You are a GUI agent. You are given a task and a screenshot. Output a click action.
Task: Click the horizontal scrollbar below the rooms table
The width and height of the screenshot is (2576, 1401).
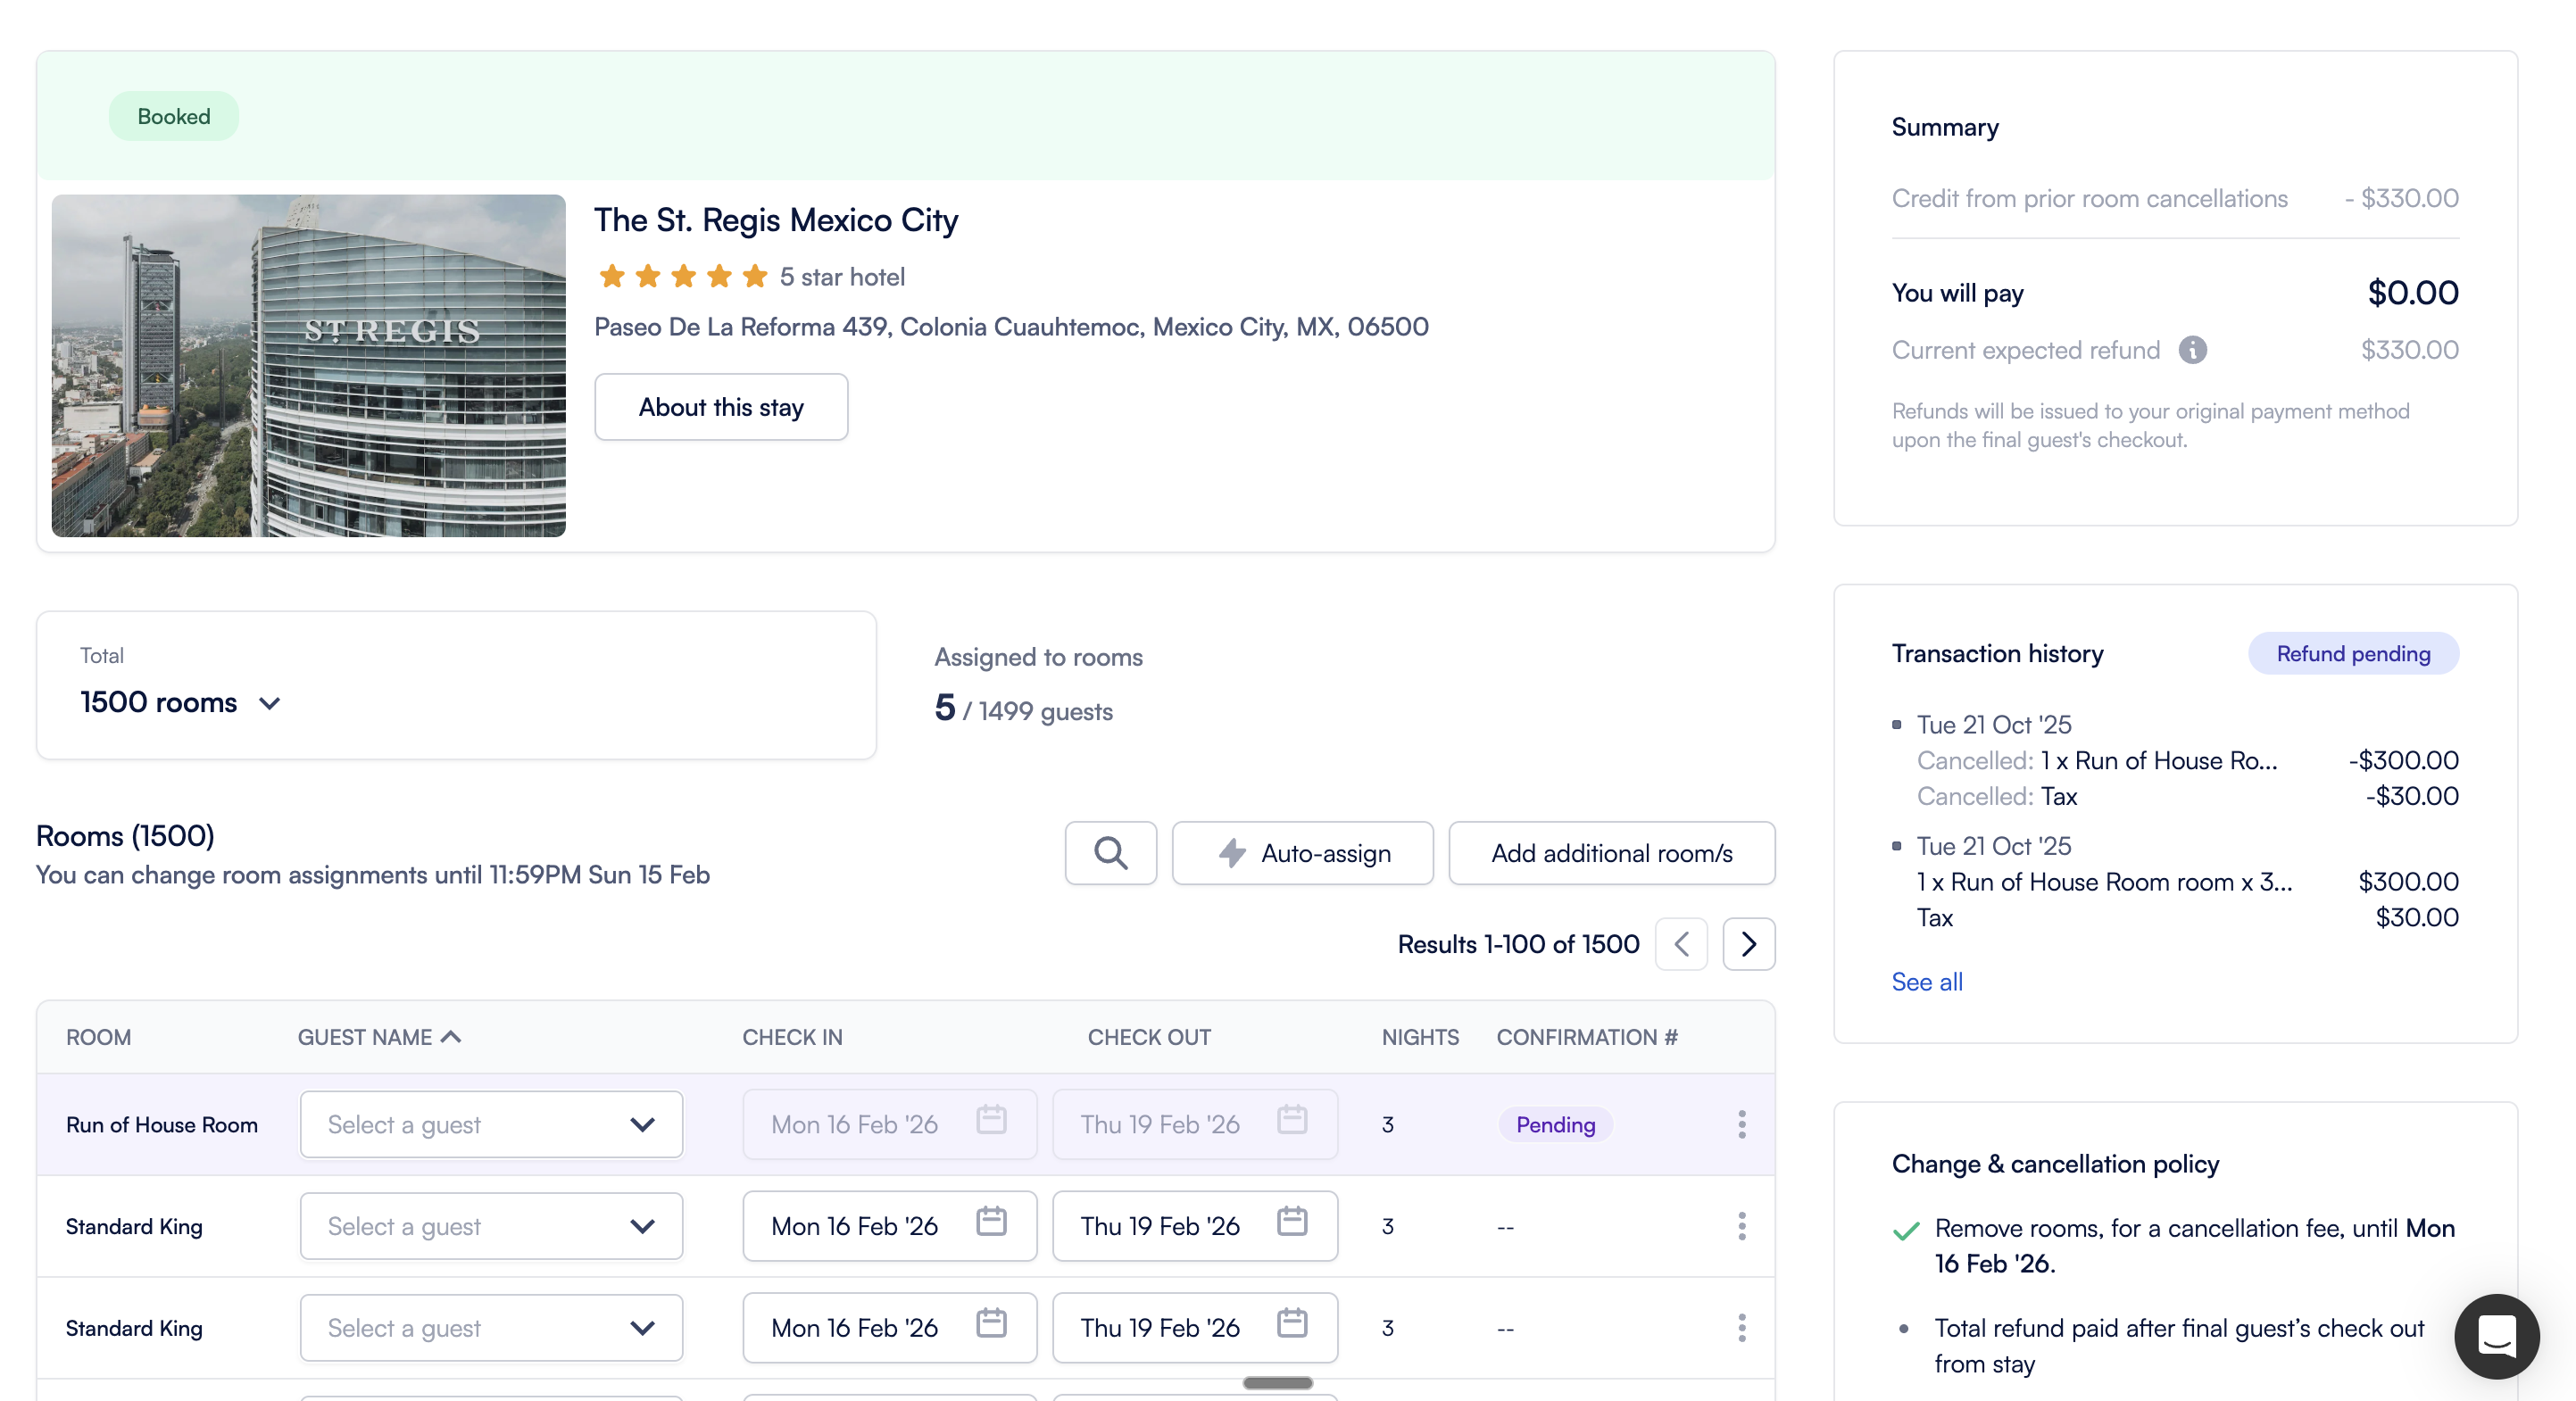[1277, 1383]
